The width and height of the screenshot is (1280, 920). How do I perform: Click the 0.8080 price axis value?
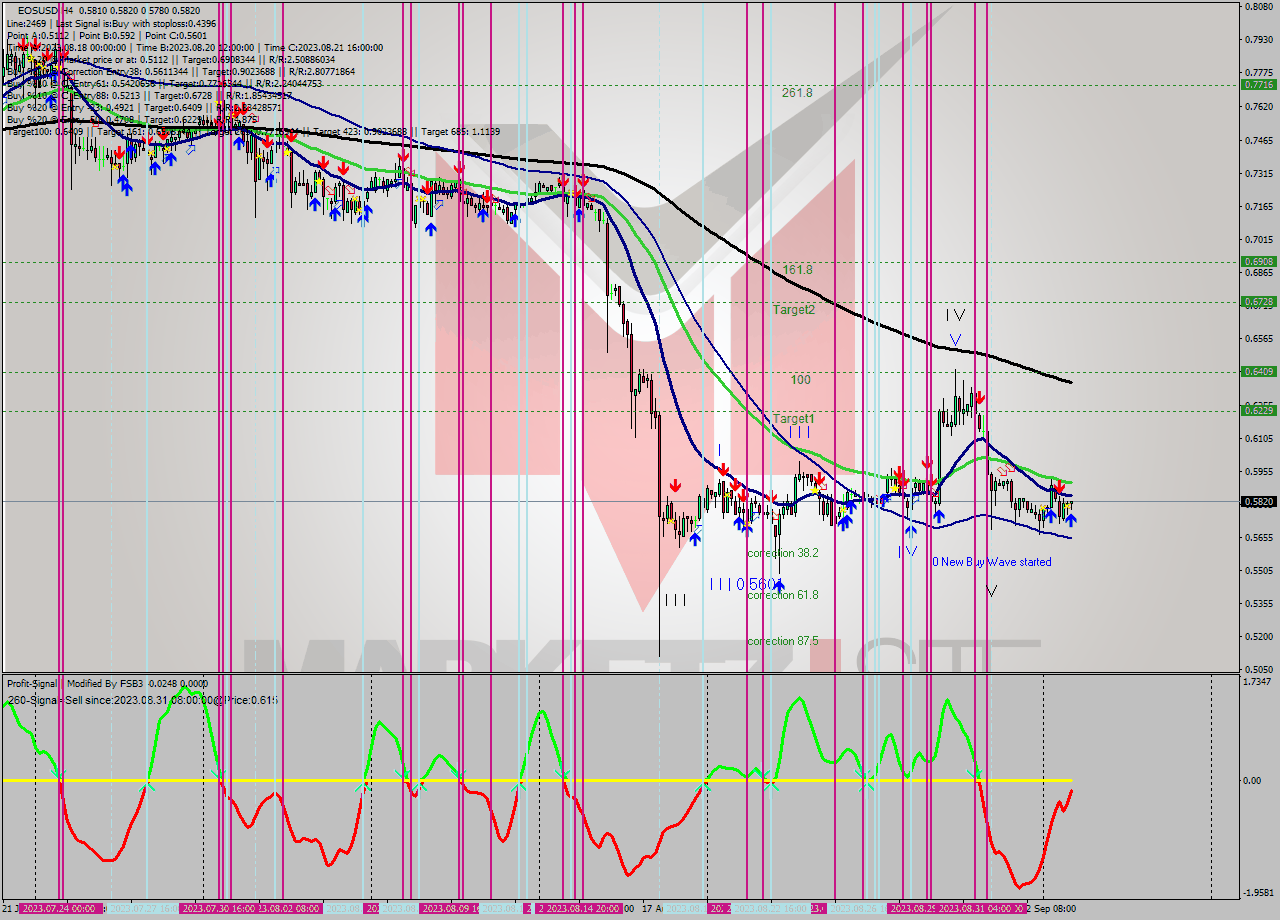(1258, 7)
